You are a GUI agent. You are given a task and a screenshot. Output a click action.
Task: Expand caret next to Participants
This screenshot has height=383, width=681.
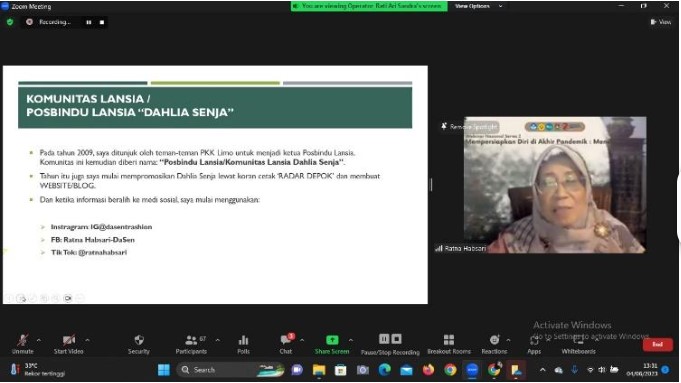click(x=218, y=340)
